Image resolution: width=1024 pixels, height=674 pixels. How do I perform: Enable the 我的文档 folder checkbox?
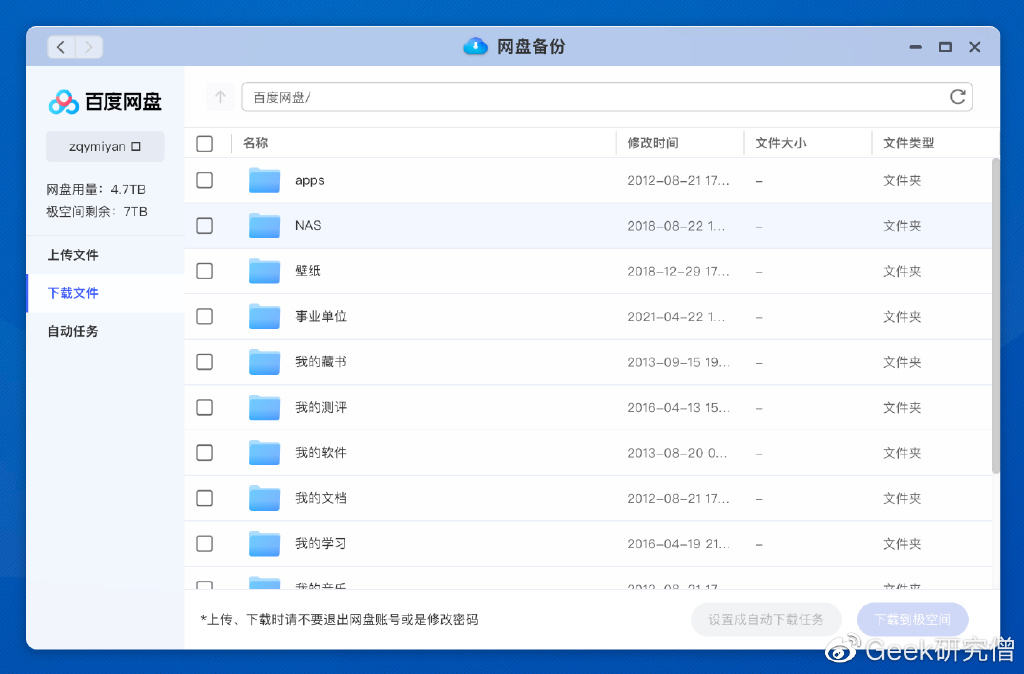204,498
